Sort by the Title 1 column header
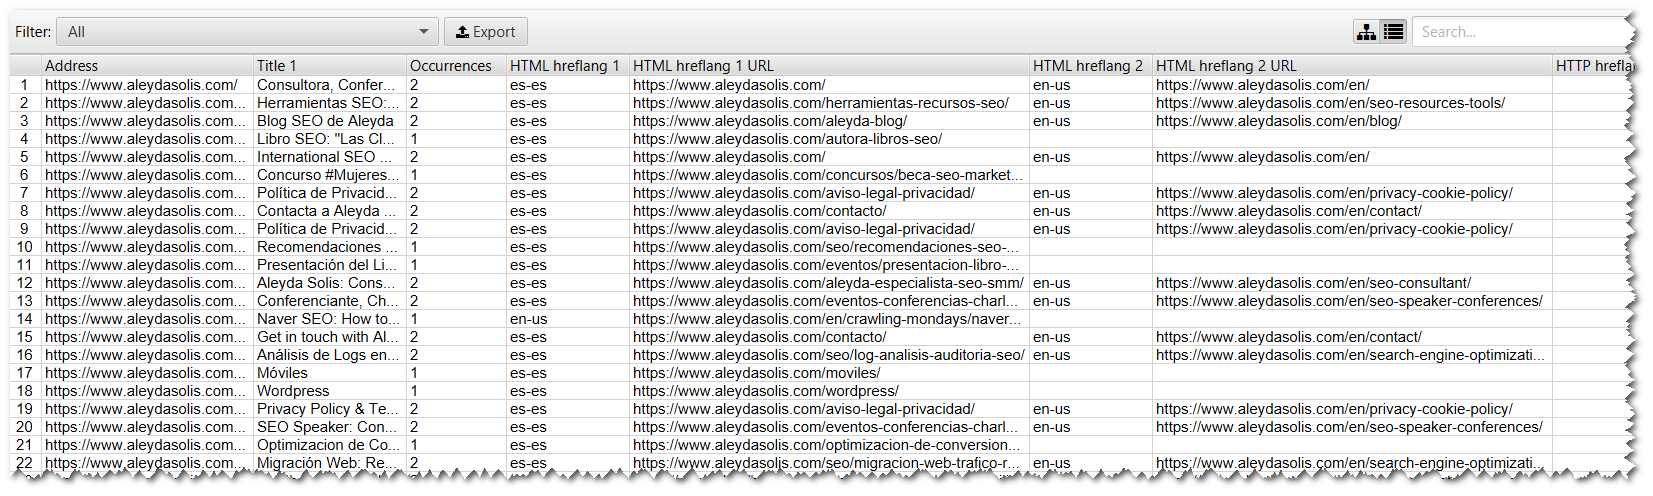This screenshot has width=1653, height=496. pyautogui.click(x=277, y=66)
